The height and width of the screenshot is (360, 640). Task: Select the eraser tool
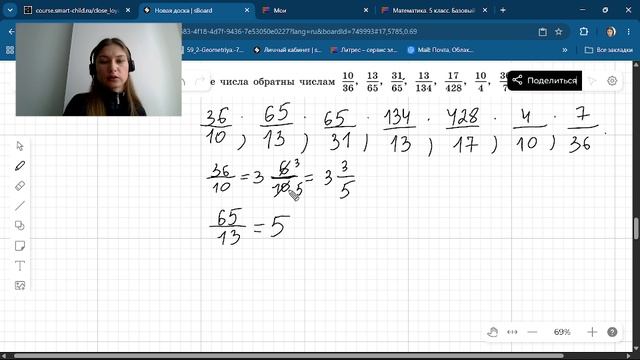coord(20,186)
